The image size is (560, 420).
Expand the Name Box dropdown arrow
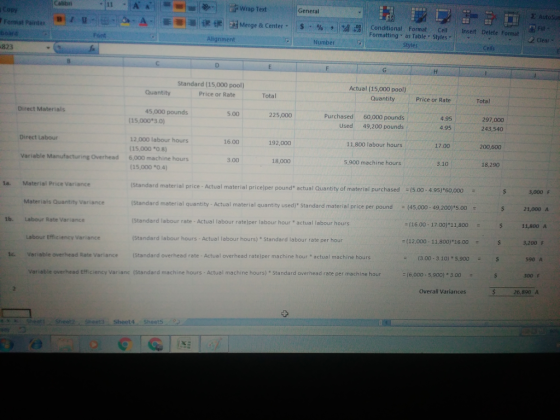48,47
